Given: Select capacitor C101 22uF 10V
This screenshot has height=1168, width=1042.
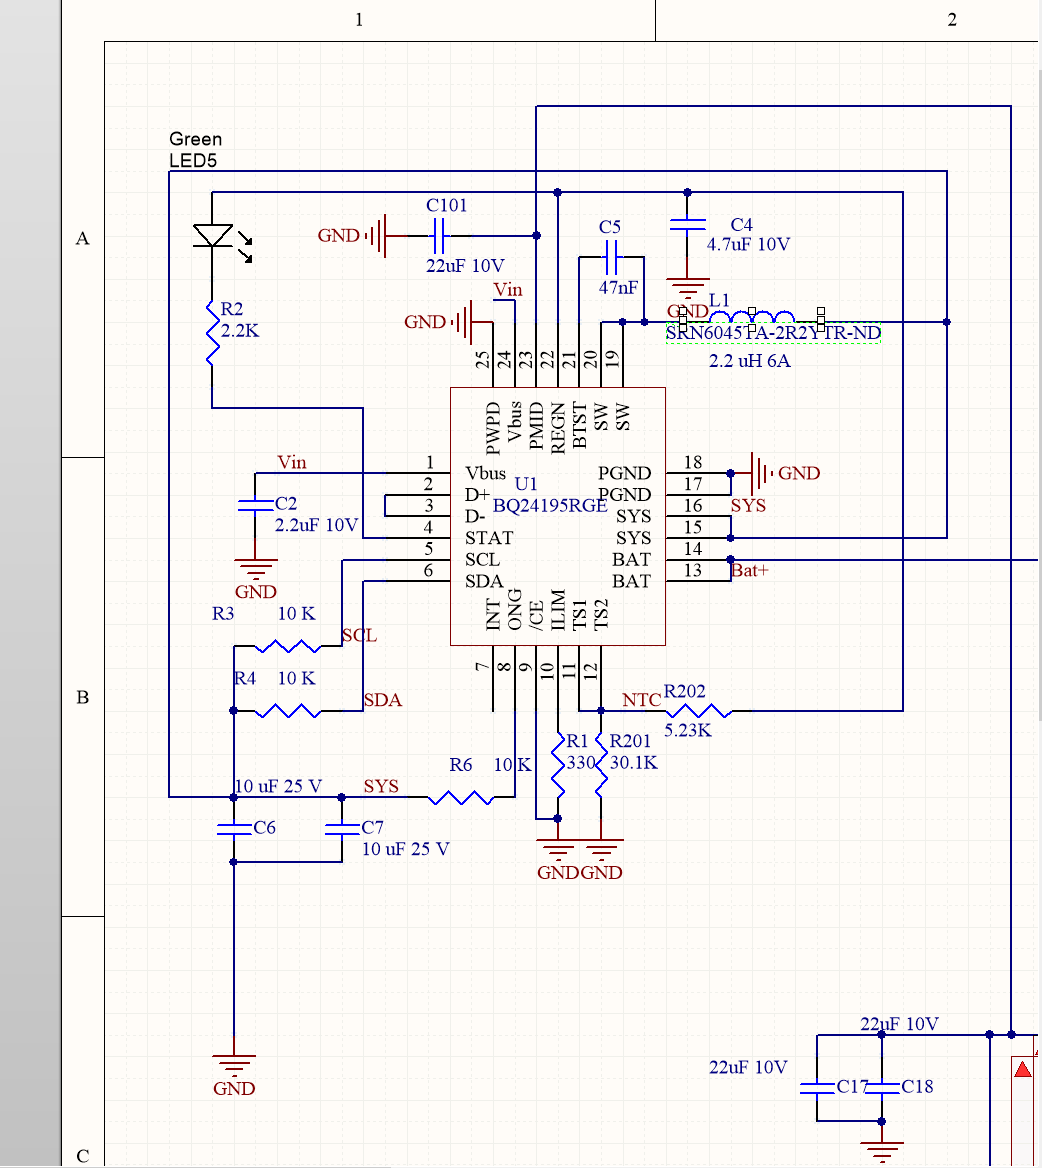Looking at the screenshot, I should (x=438, y=237).
